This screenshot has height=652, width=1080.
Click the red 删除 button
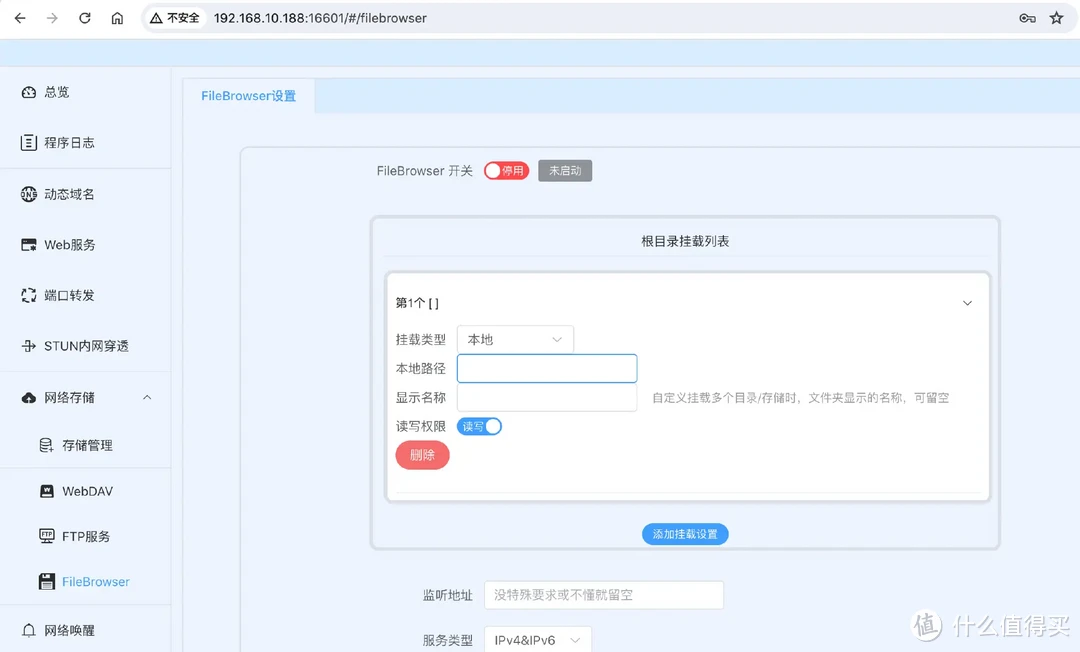pyautogui.click(x=422, y=456)
